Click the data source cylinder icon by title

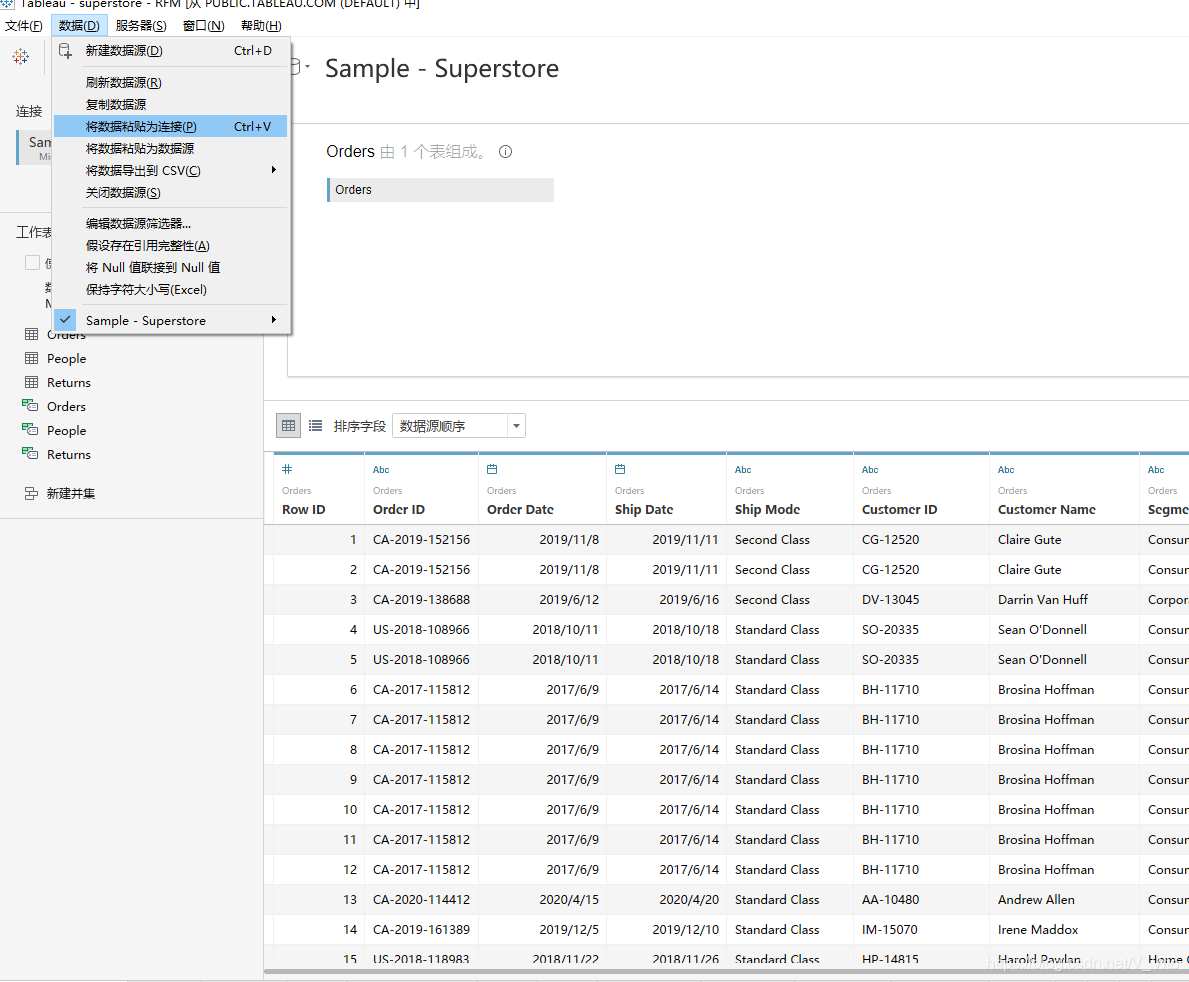coord(297,67)
